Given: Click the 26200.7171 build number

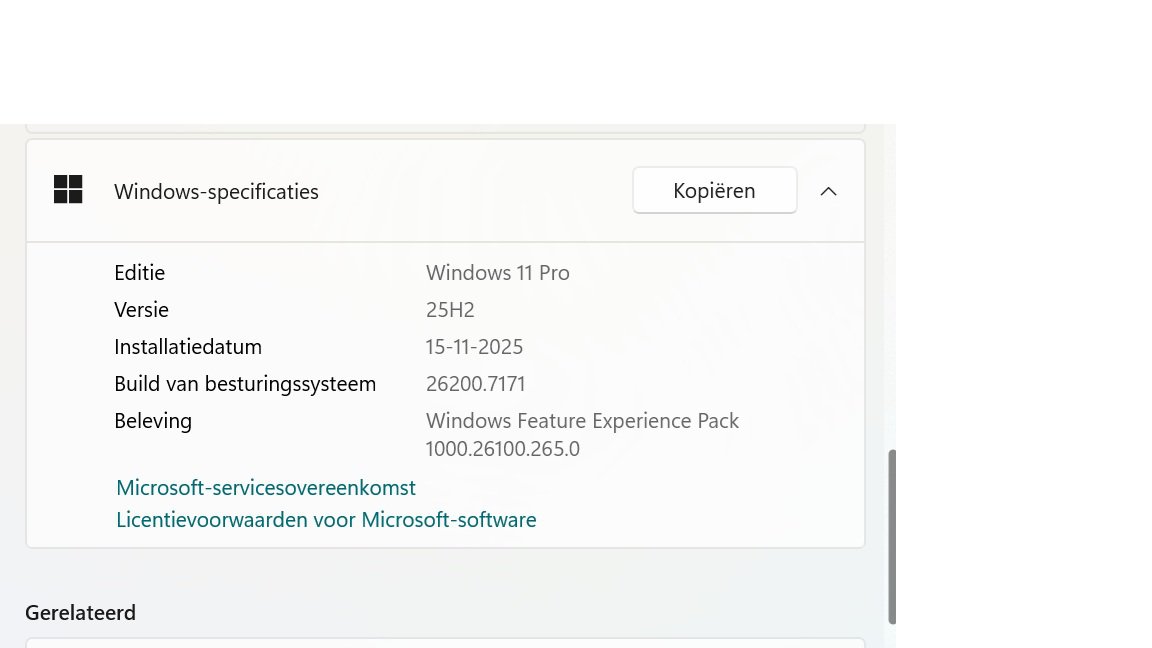Looking at the screenshot, I should click(475, 384).
